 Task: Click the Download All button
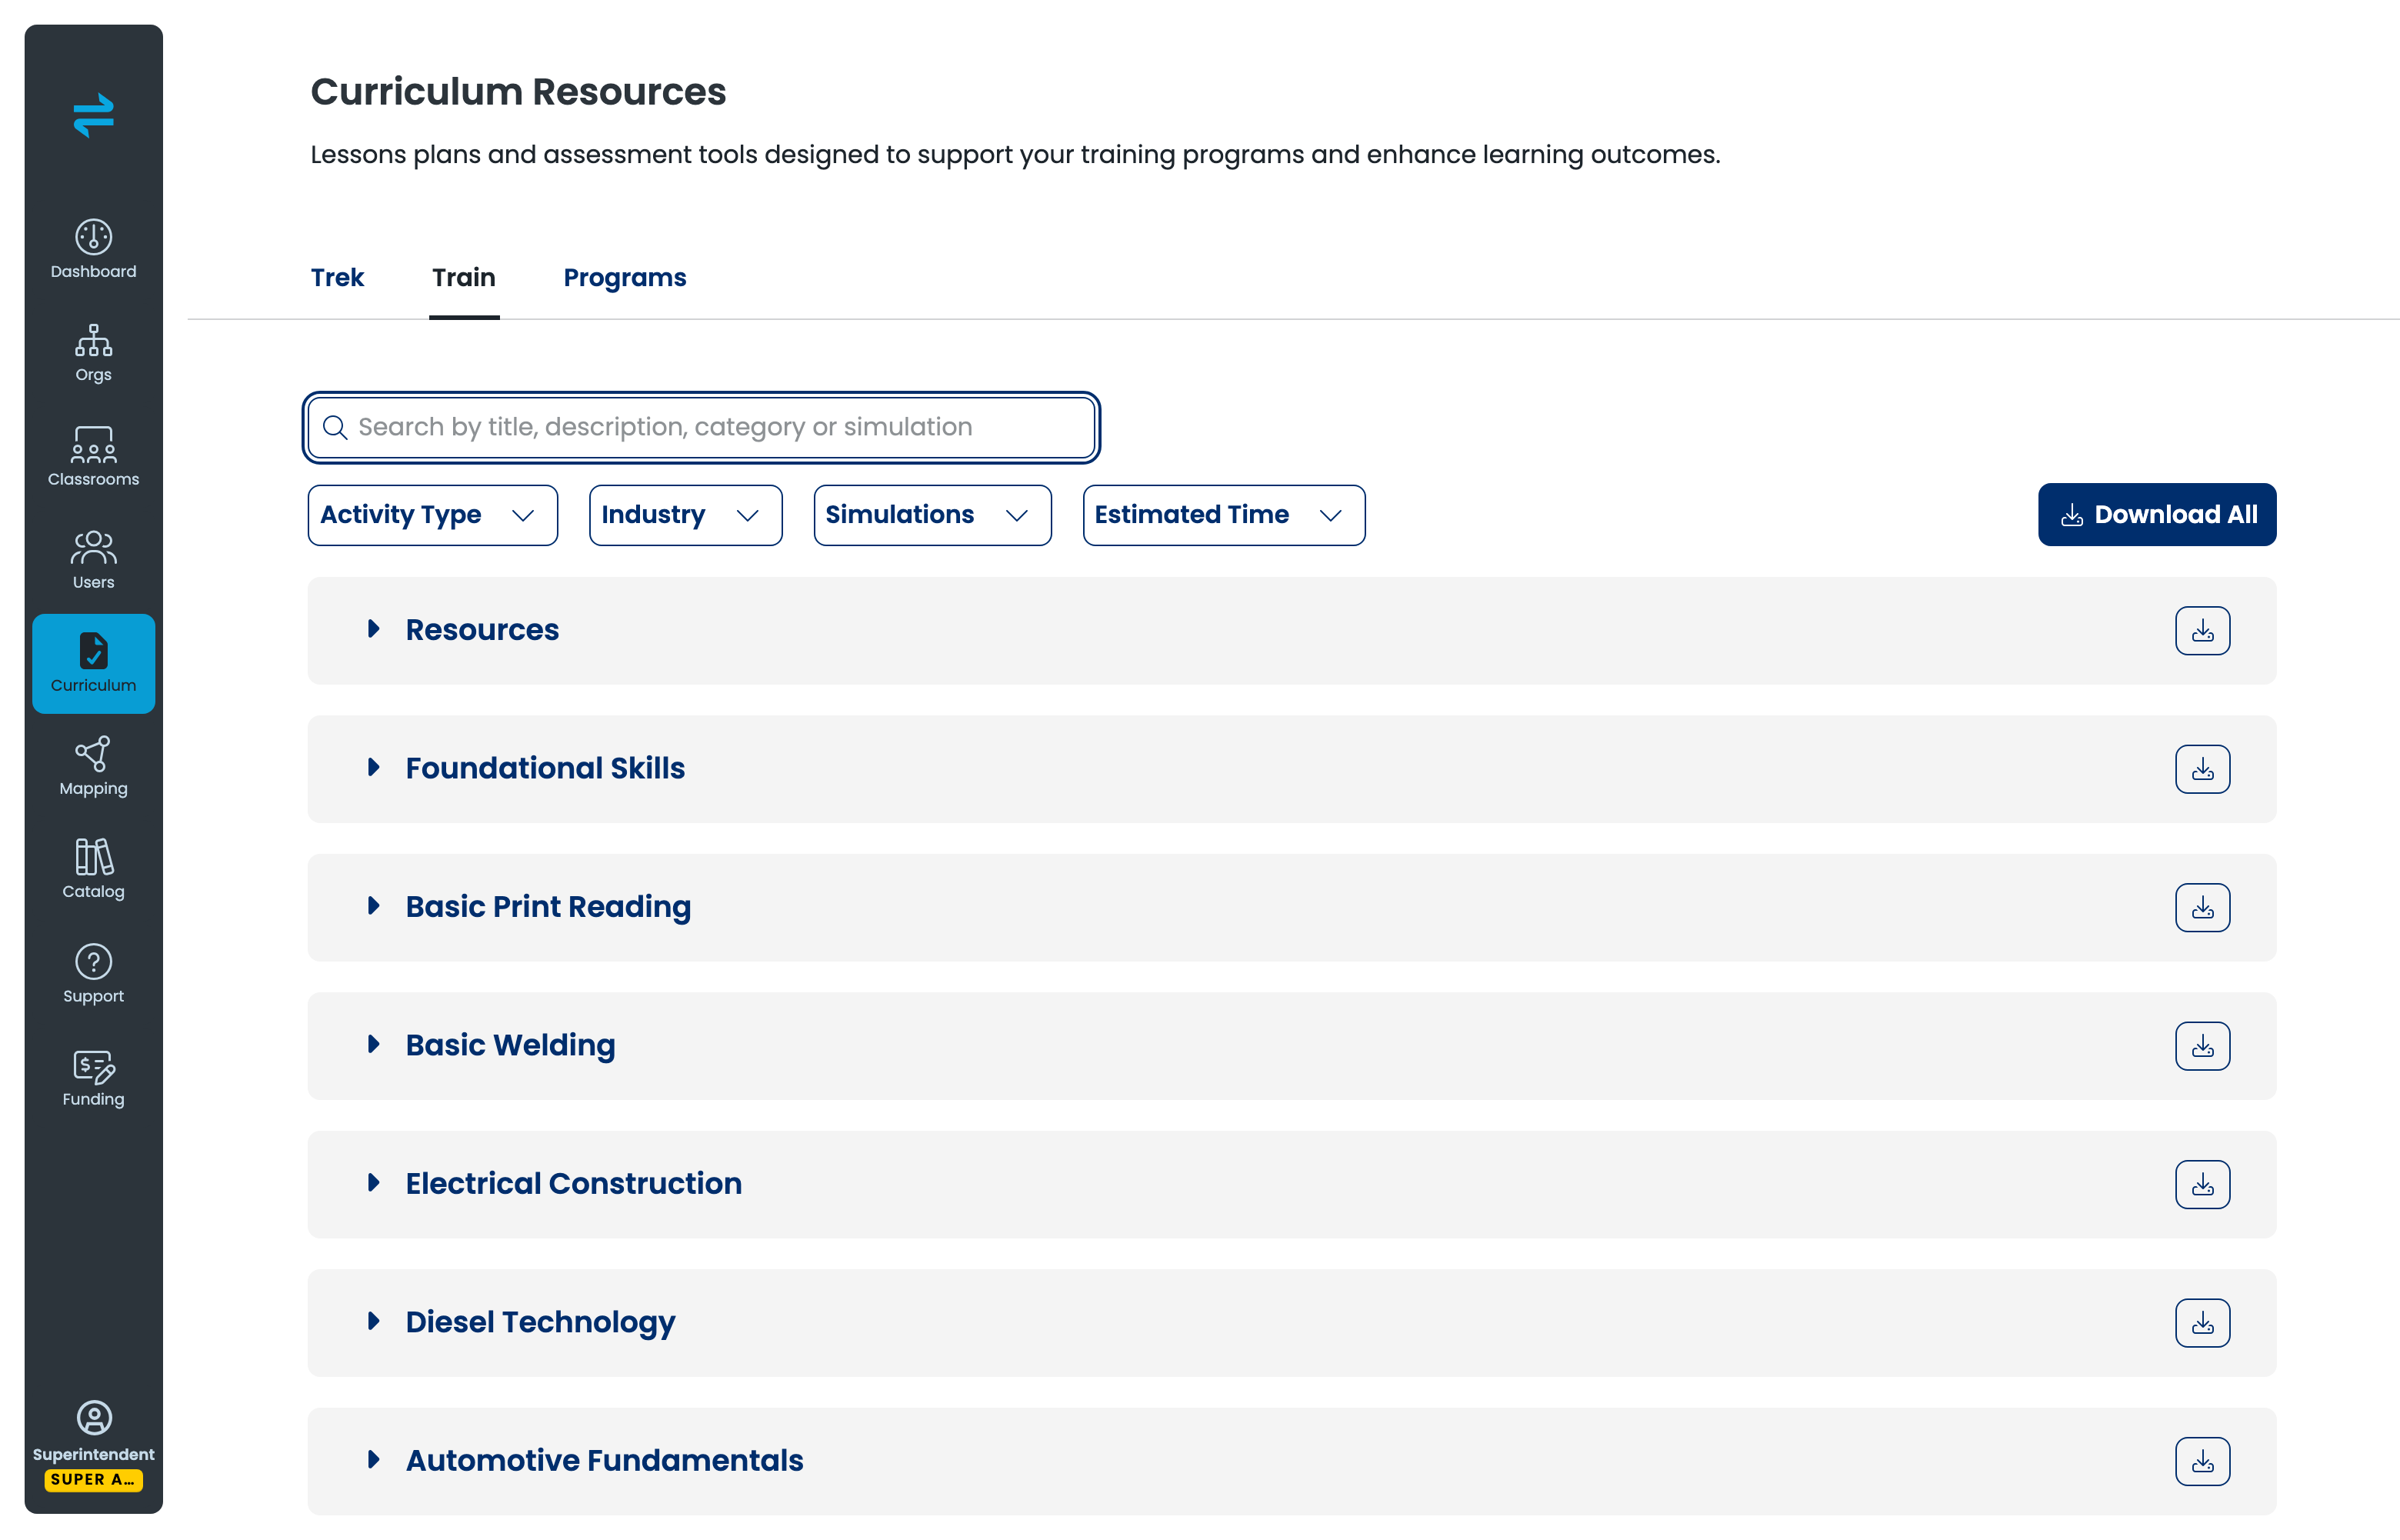(x=2157, y=515)
